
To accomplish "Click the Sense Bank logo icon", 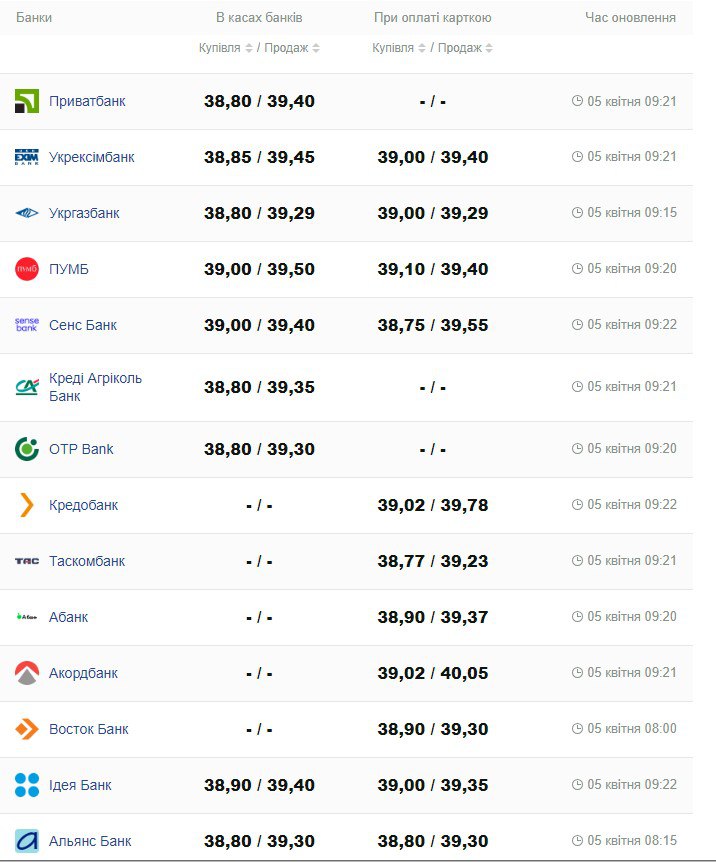I will click(27, 325).
